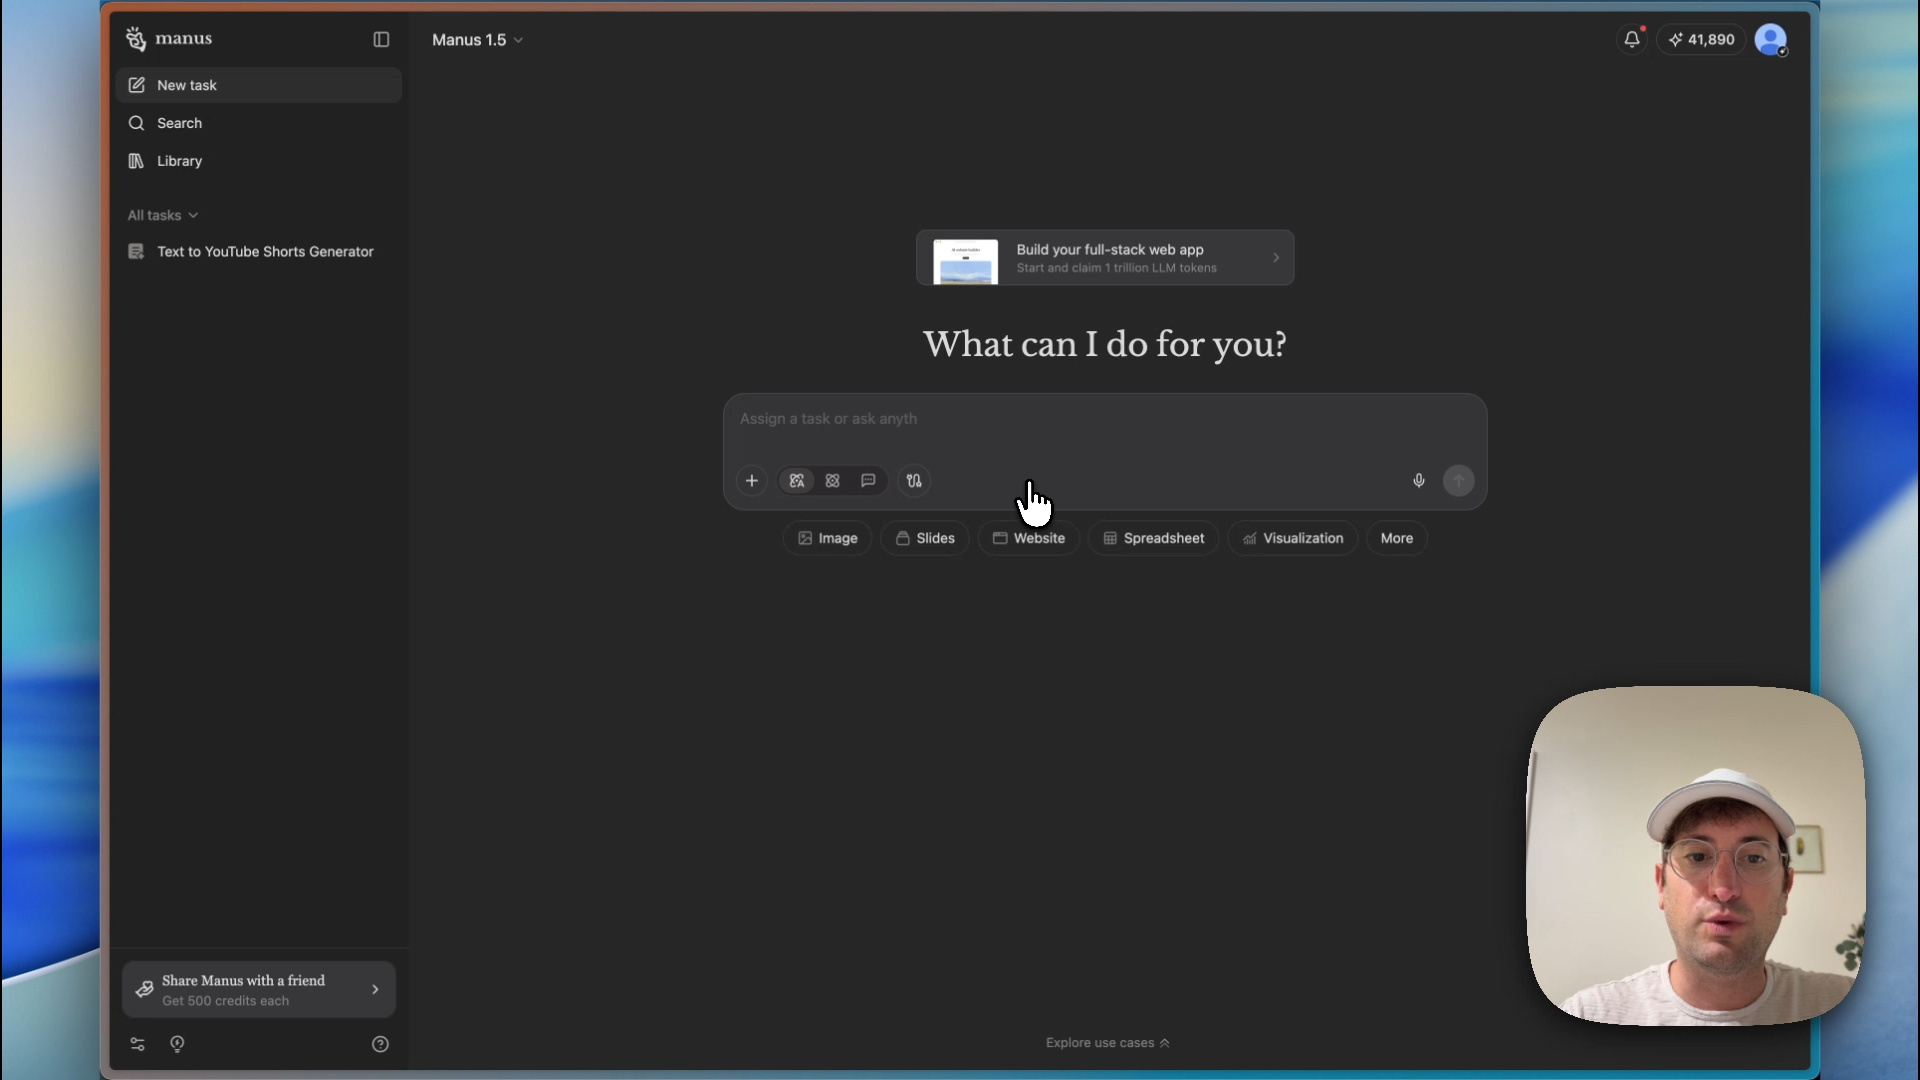Switch to the Spreadsheet mode
Viewport: 1920px width, 1080px height.
(1152, 538)
